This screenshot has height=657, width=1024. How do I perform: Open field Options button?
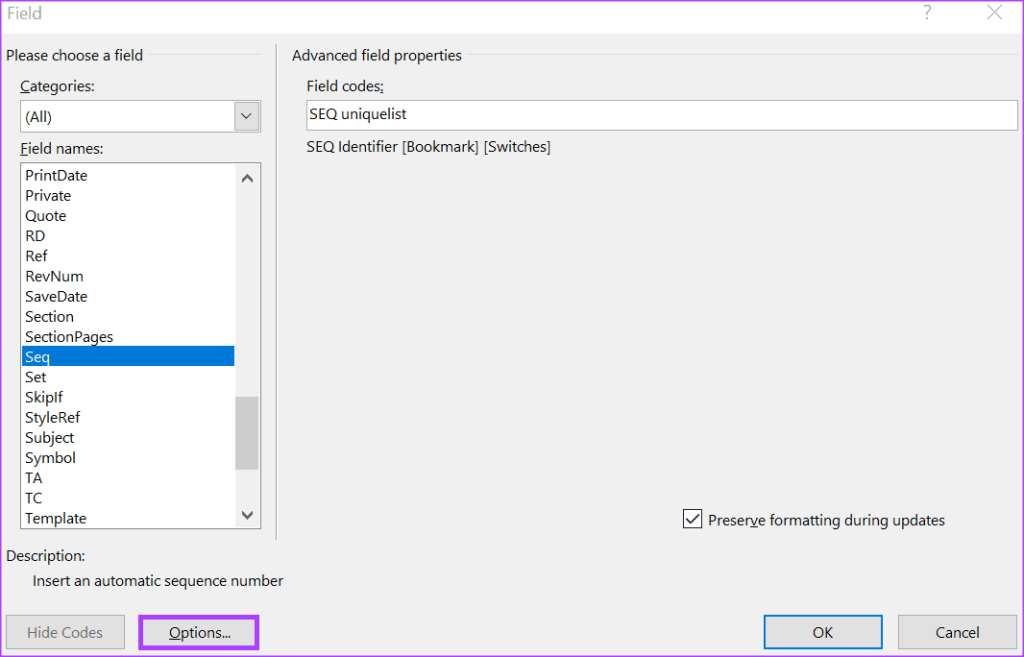(199, 632)
